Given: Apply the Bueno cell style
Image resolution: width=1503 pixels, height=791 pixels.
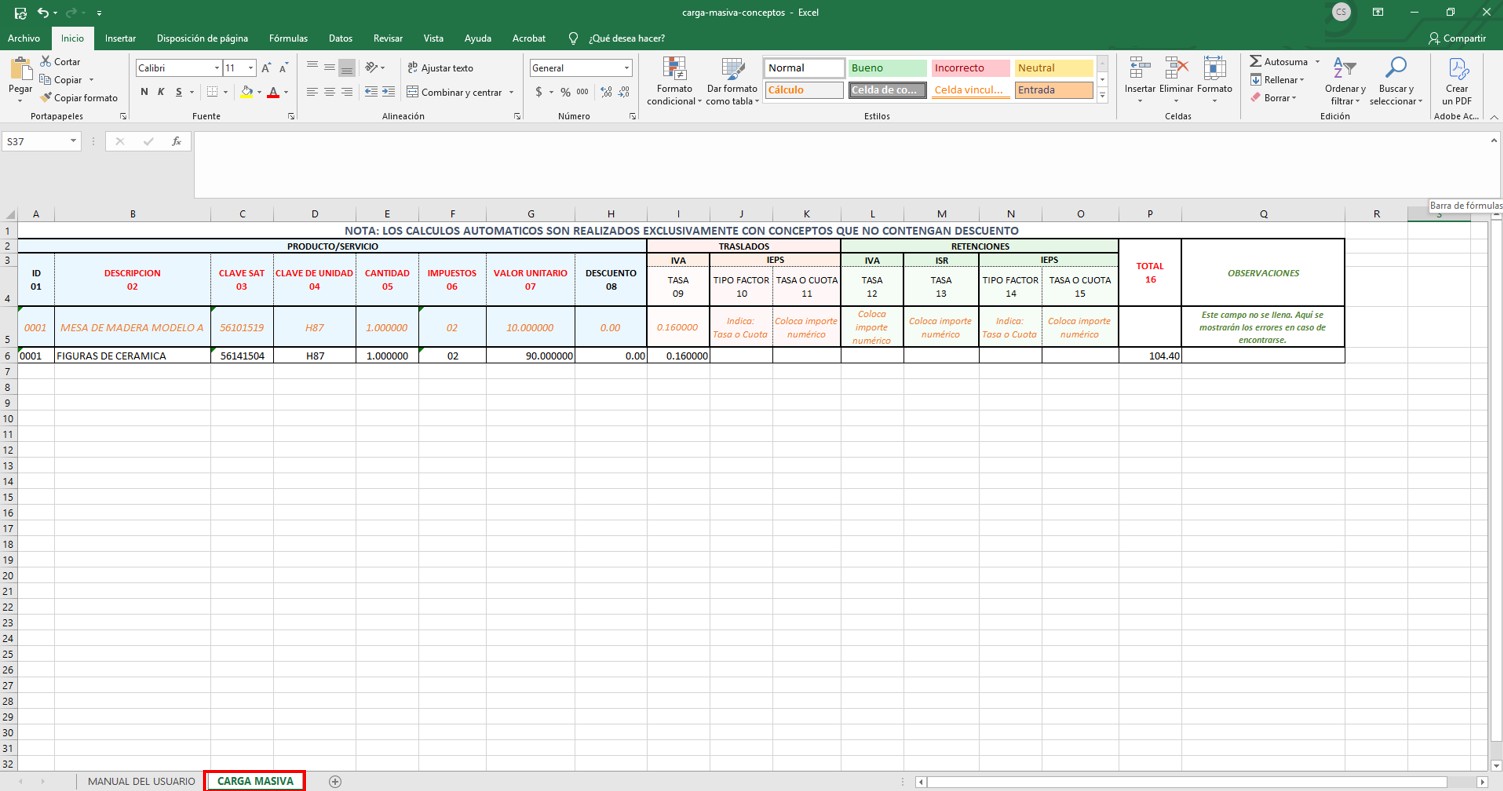Looking at the screenshot, I should click(x=887, y=68).
